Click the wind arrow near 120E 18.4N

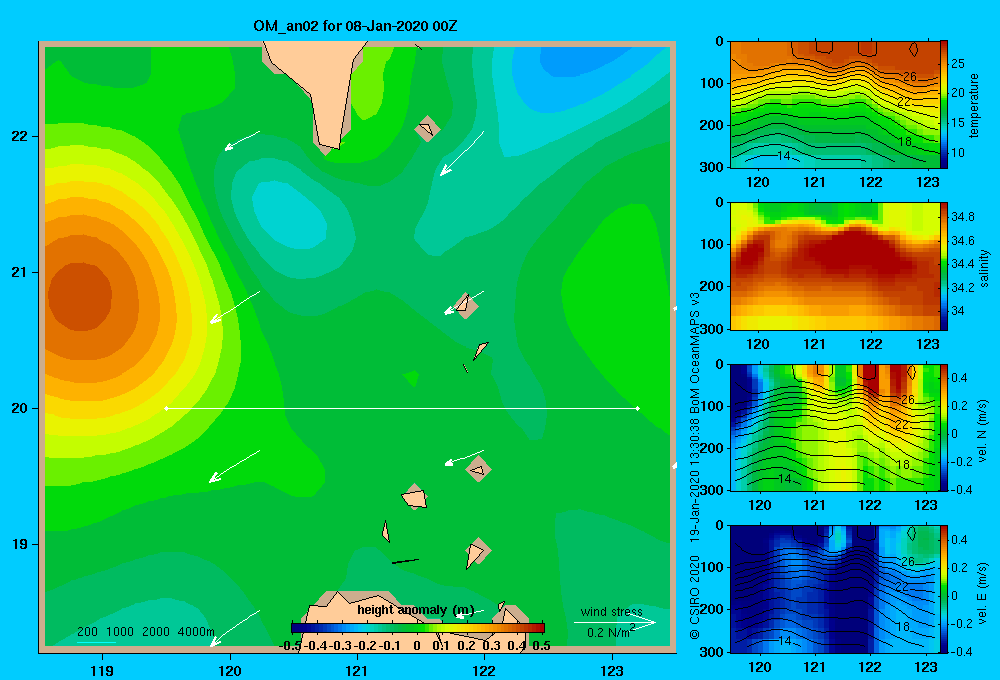pyautogui.click(x=234, y=628)
